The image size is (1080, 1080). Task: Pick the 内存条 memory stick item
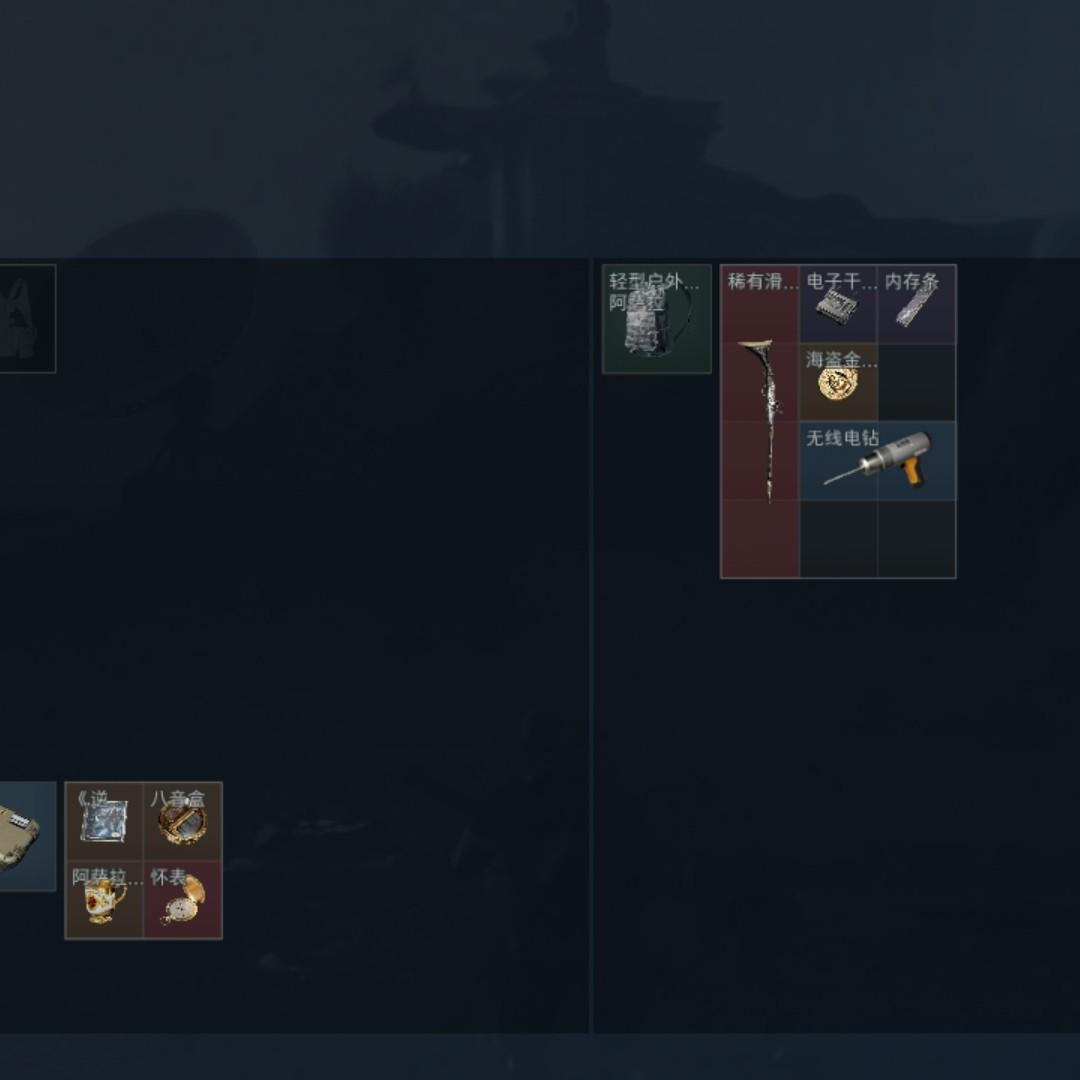click(x=917, y=304)
